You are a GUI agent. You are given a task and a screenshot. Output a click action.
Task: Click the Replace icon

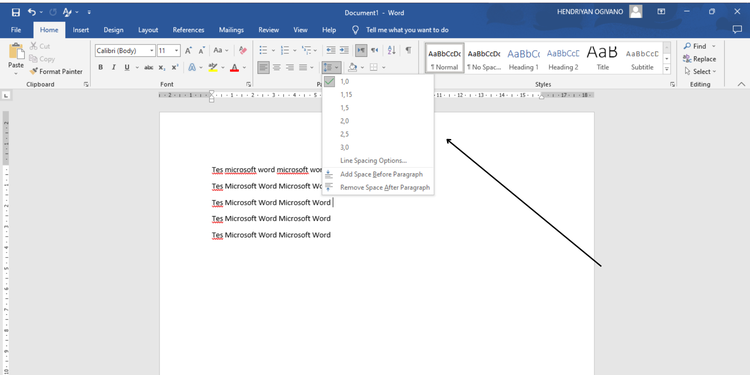(x=687, y=59)
